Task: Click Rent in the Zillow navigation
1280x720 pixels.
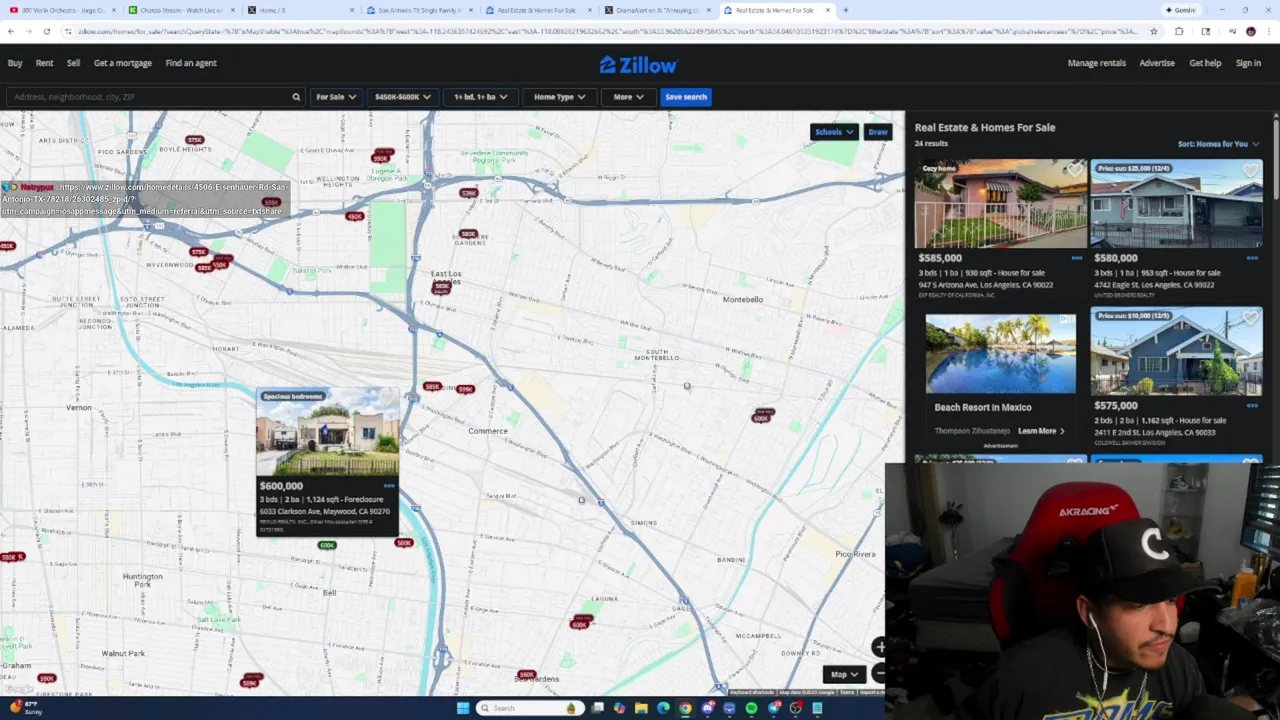Action: [44, 63]
